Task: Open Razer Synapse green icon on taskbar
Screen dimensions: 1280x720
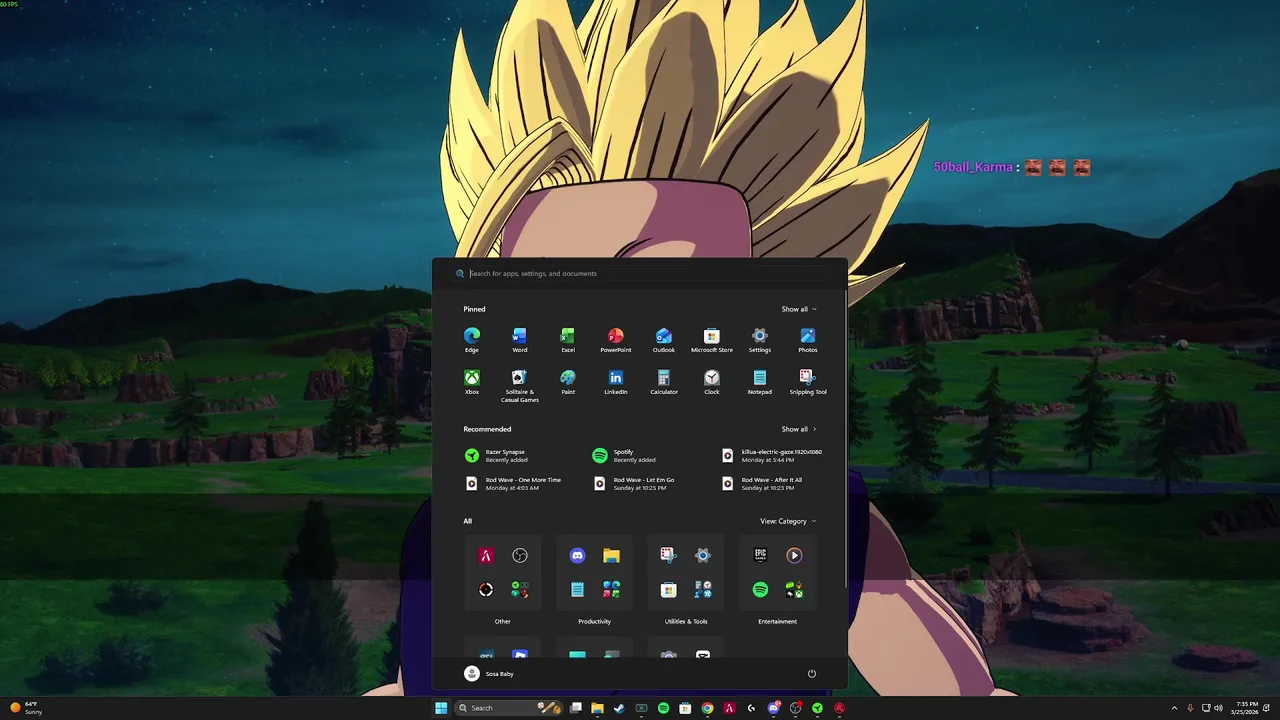Action: tap(817, 708)
